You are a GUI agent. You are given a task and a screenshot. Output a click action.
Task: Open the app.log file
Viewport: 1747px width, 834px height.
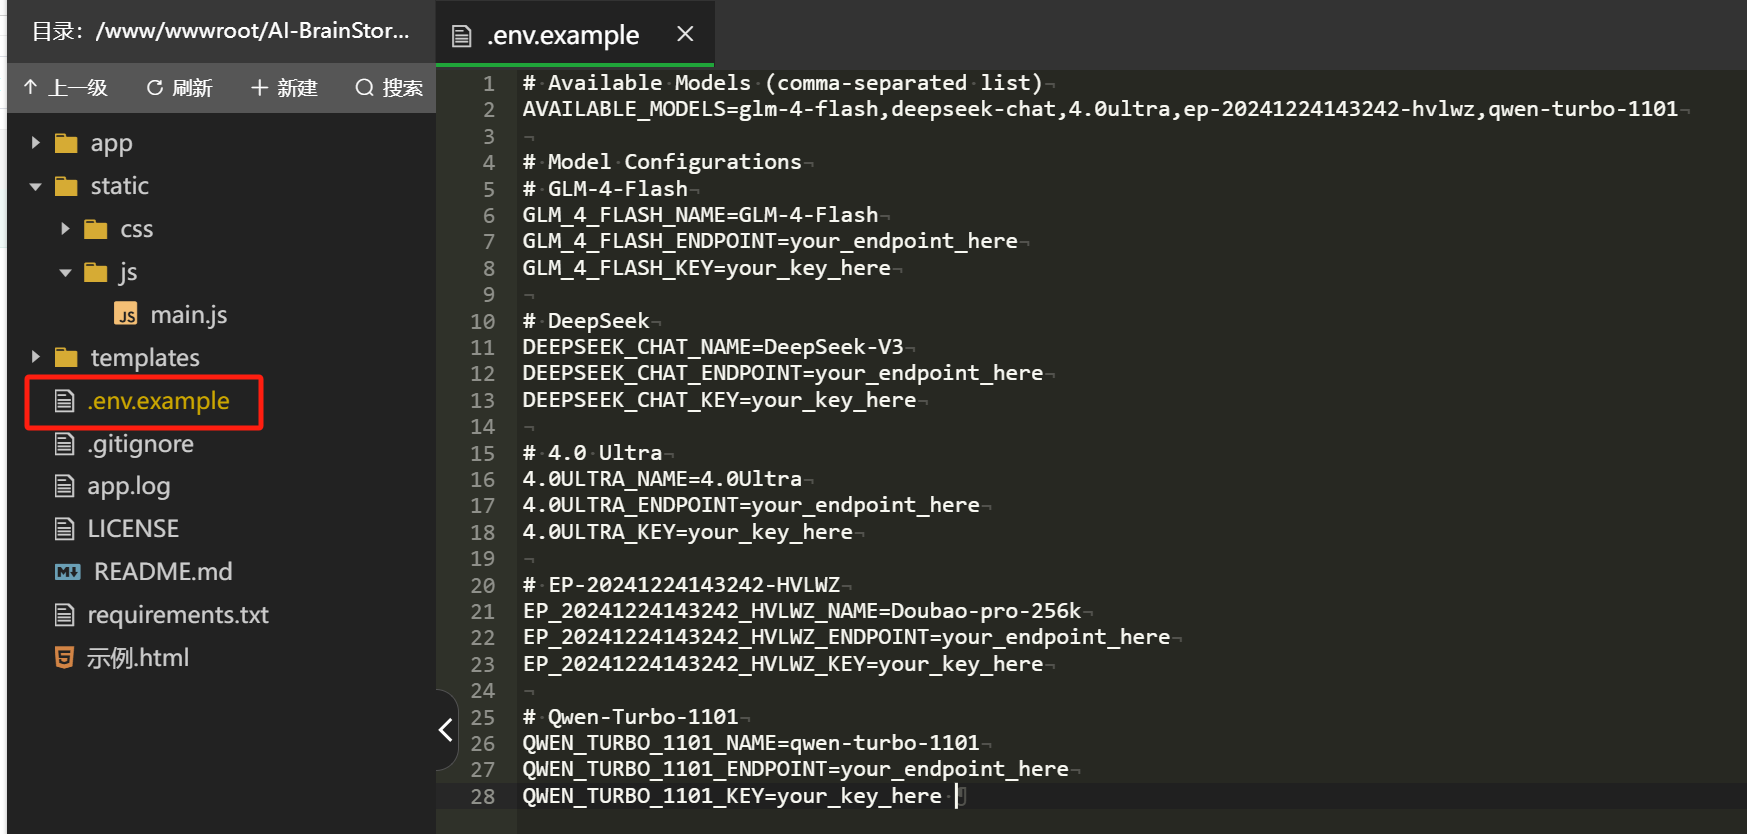pos(128,487)
